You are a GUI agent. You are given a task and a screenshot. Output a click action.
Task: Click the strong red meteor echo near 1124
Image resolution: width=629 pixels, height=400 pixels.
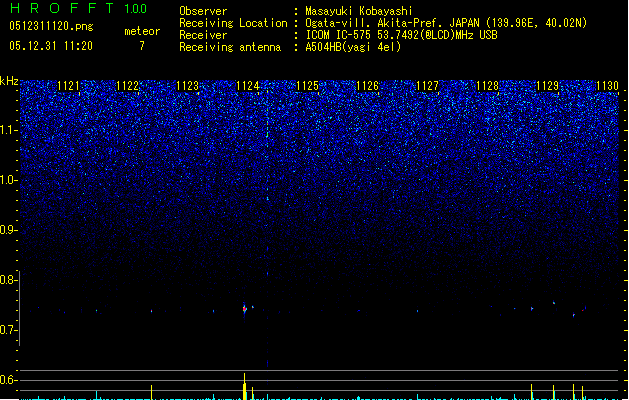pyautogui.click(x=244, y=309)
